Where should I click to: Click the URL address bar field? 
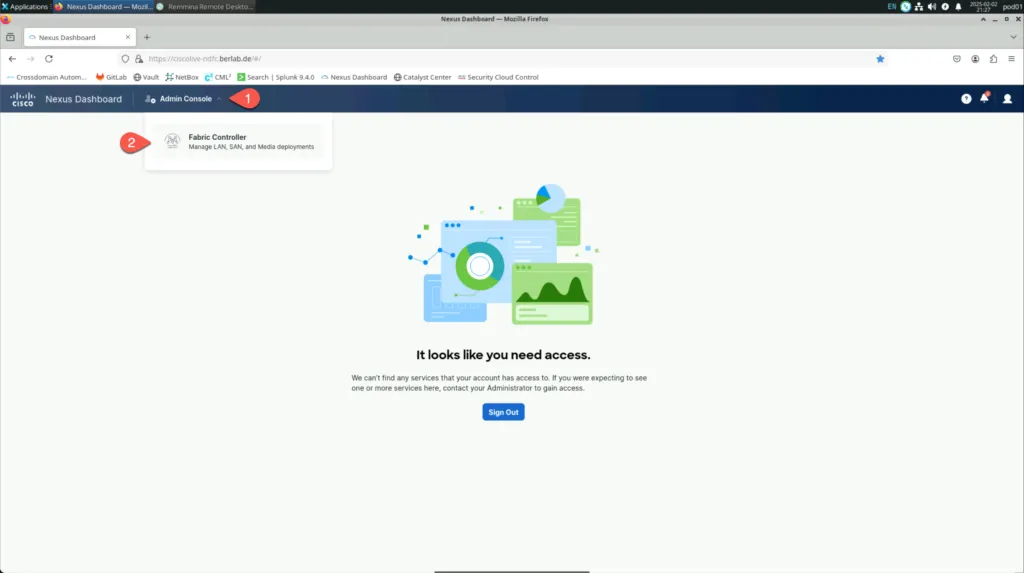point(500,59)
